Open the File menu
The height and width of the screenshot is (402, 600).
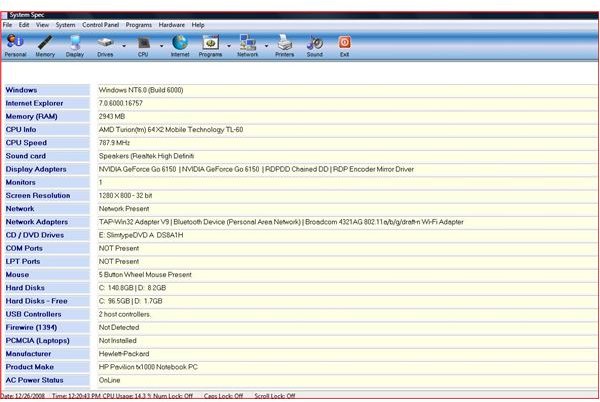pos(7,25)
